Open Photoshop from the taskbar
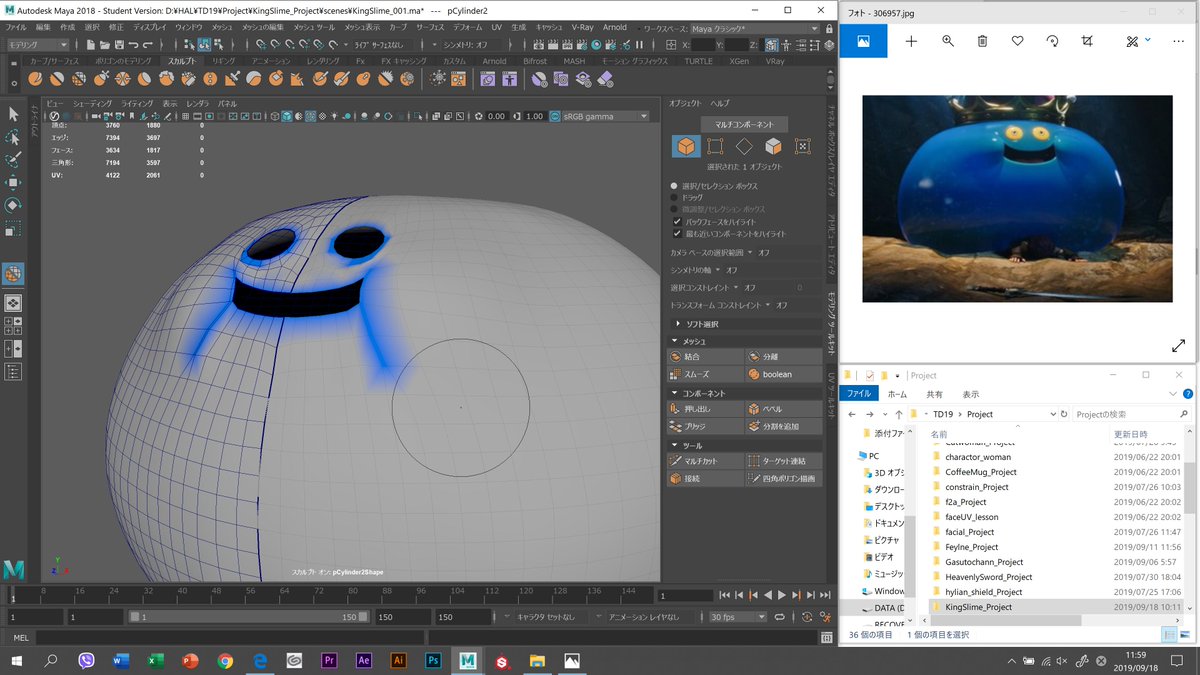 pyautogui.click(x=433, y=660)
